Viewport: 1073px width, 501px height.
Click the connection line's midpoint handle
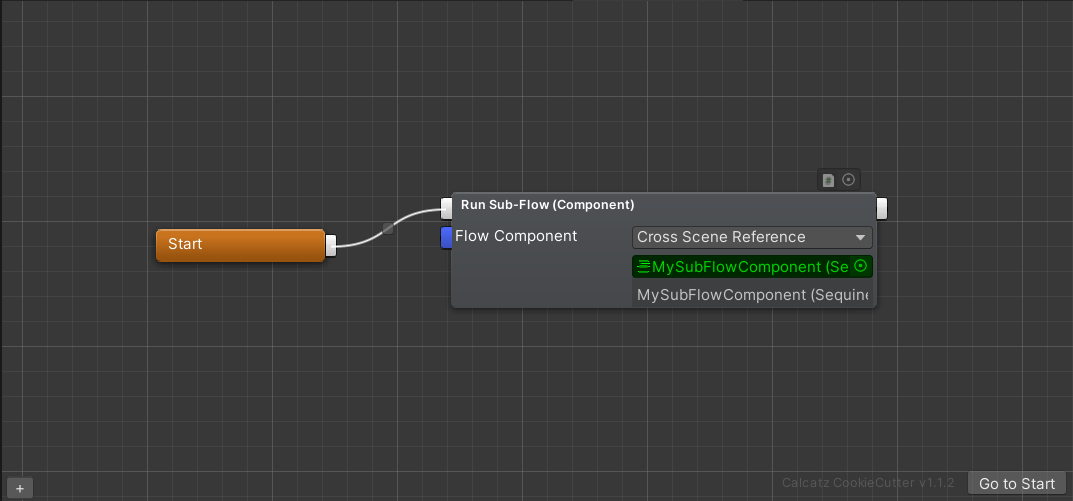pyautogui.click(x=388, y=229)
